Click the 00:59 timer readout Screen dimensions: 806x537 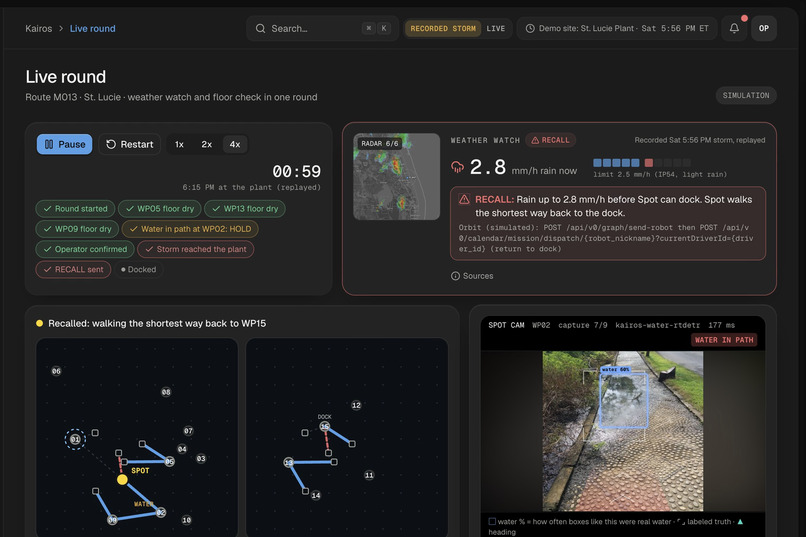click(296, 171)
